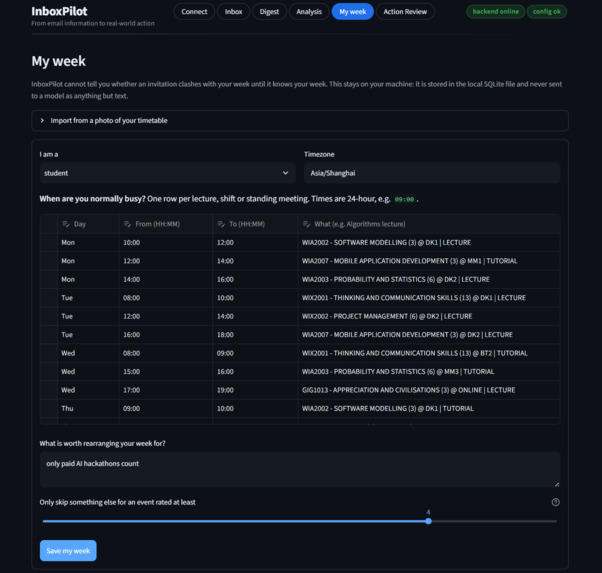Click the From cell 16:00 on Tue row

point(166,335)
